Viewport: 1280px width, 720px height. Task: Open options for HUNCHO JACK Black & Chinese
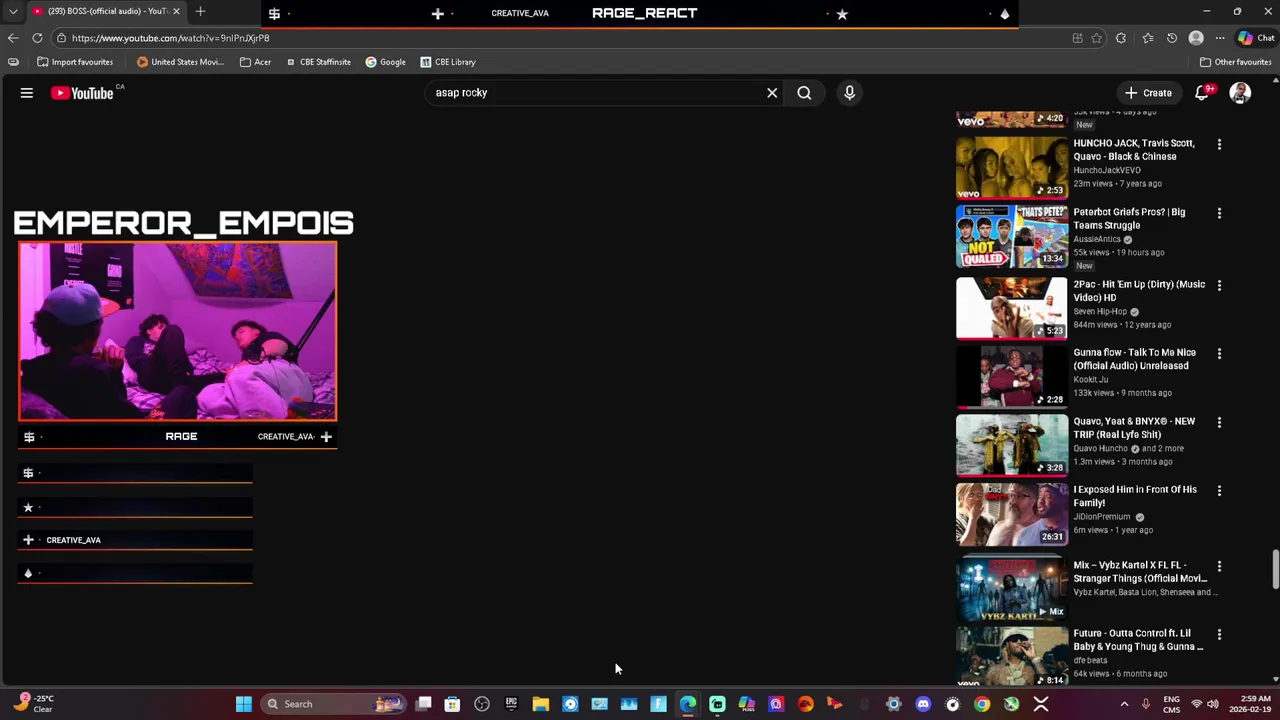(1219, 145)
